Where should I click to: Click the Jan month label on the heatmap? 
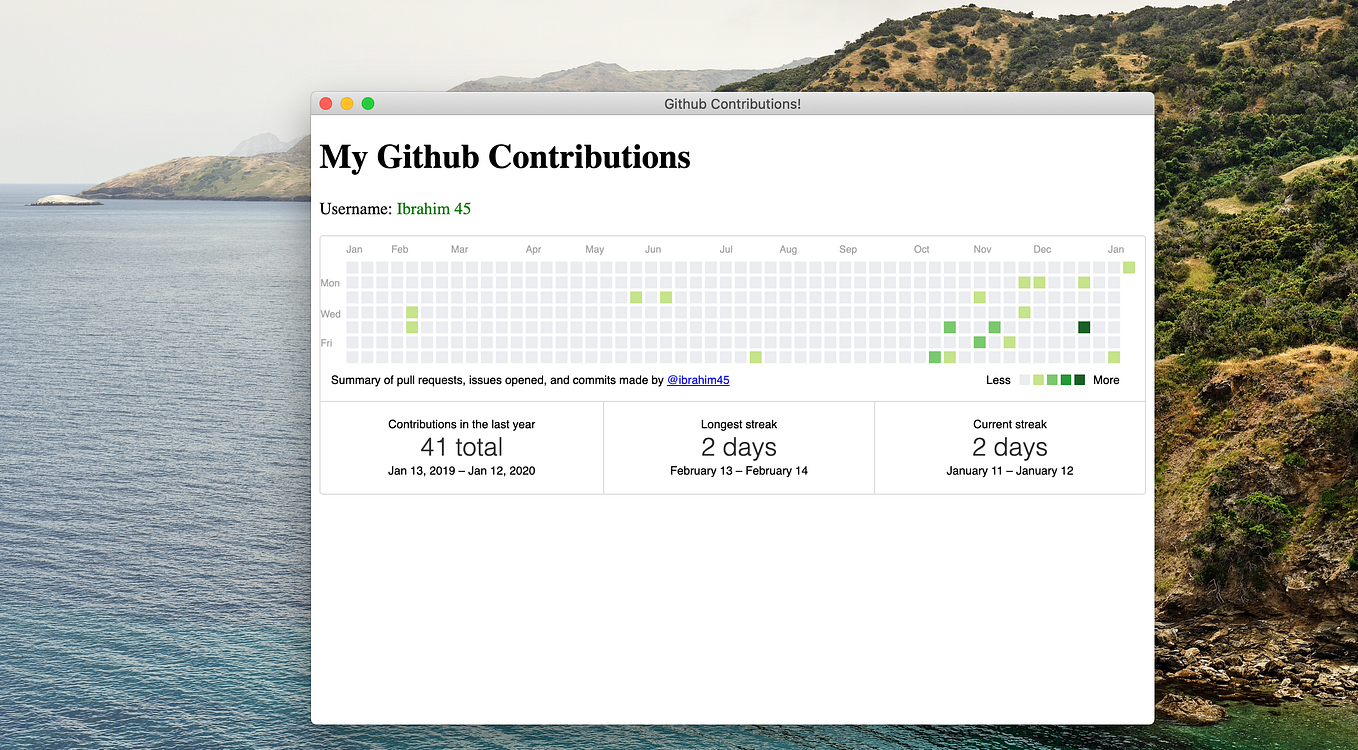coord(354,249)
